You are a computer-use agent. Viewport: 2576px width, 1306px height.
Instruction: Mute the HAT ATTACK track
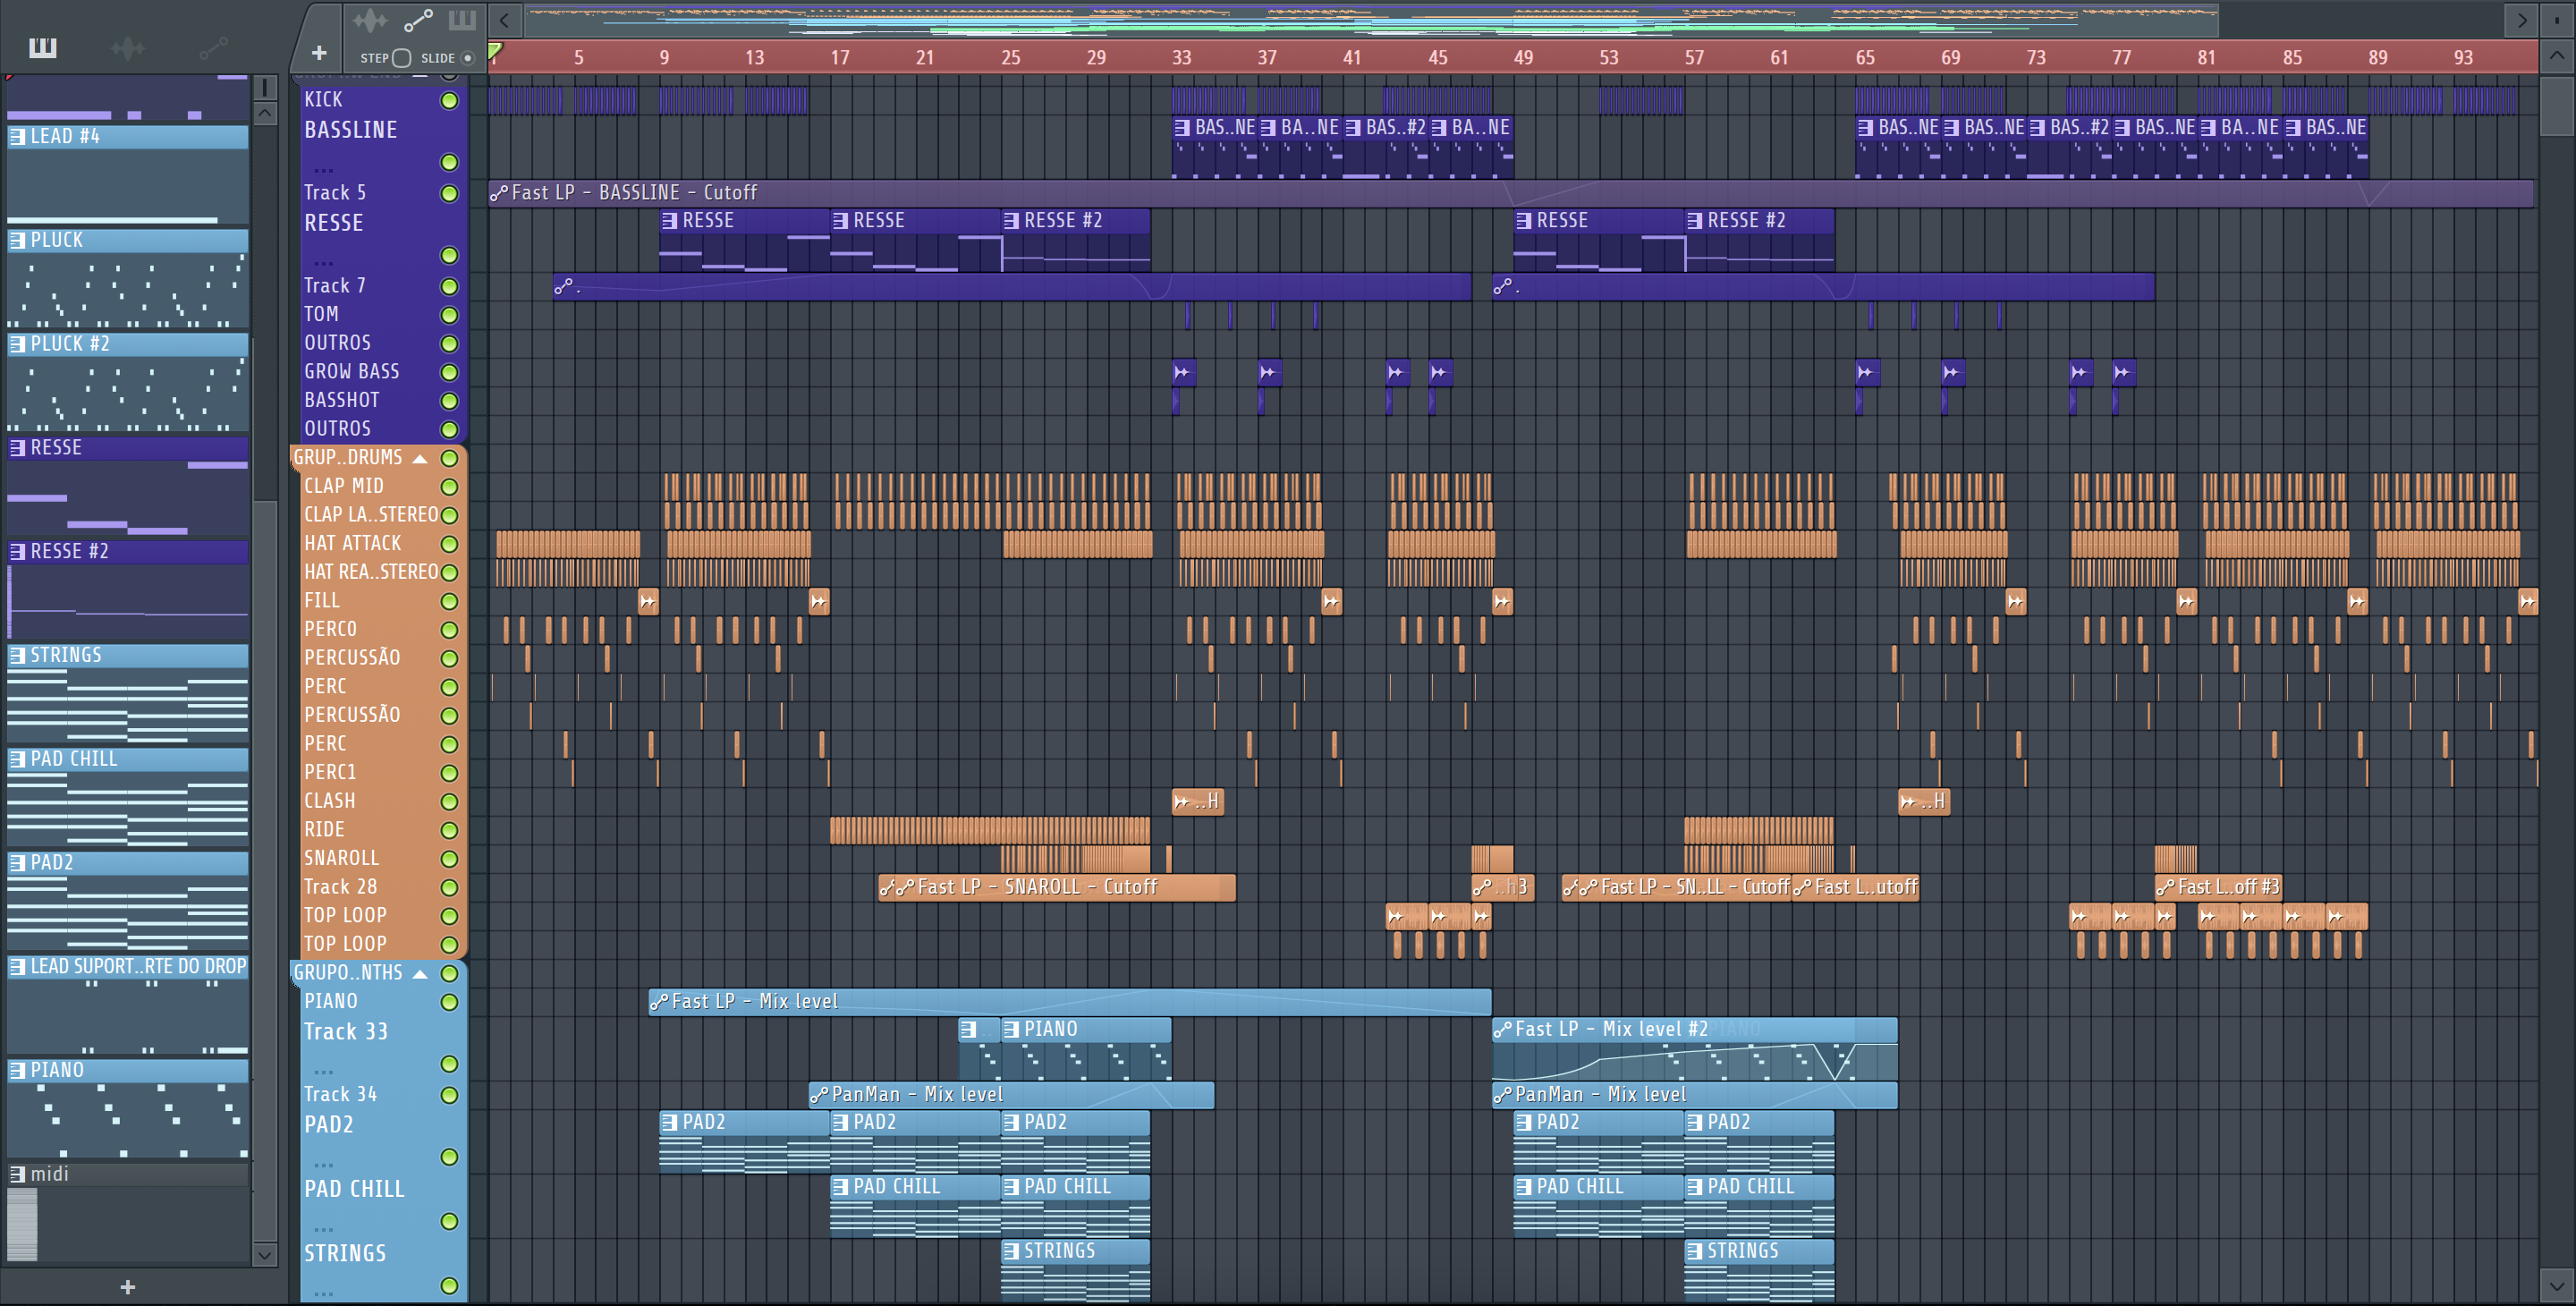tap(450, 545)
